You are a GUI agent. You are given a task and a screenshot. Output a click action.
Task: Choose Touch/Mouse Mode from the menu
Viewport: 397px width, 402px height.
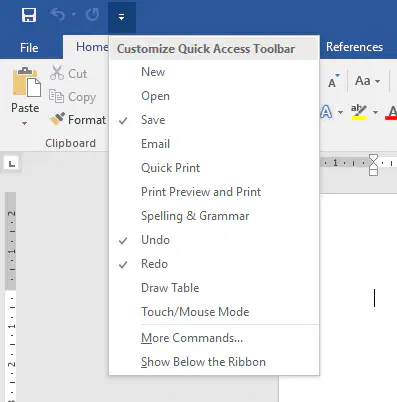pos(214,312)
